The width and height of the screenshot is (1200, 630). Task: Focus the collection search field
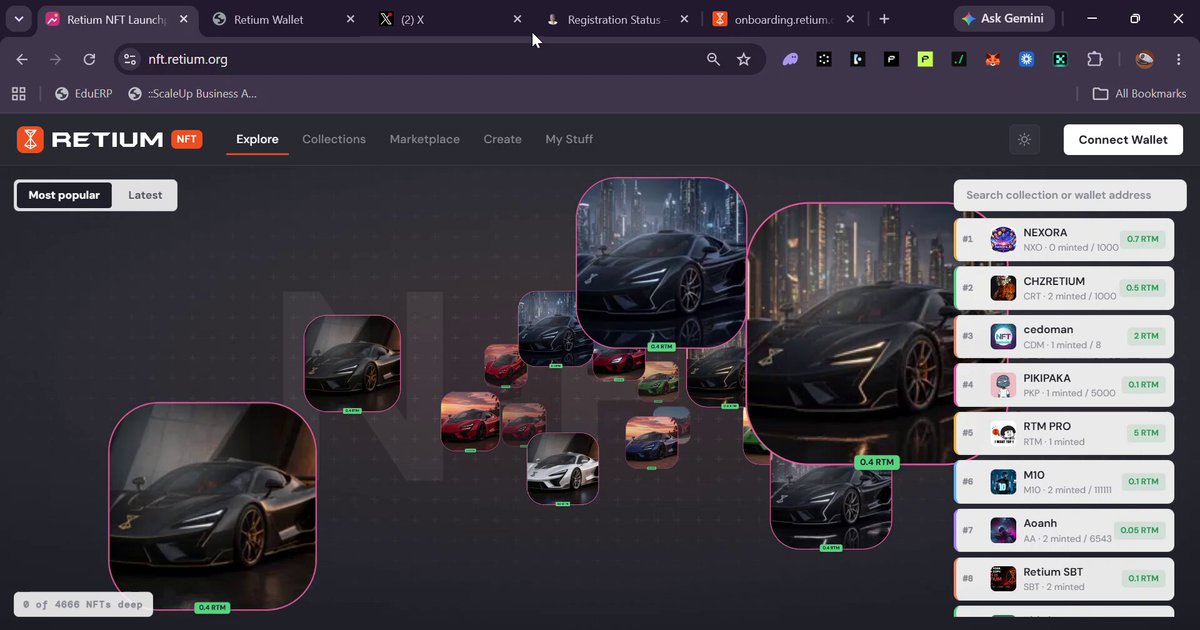click(x=1070, y=195)
